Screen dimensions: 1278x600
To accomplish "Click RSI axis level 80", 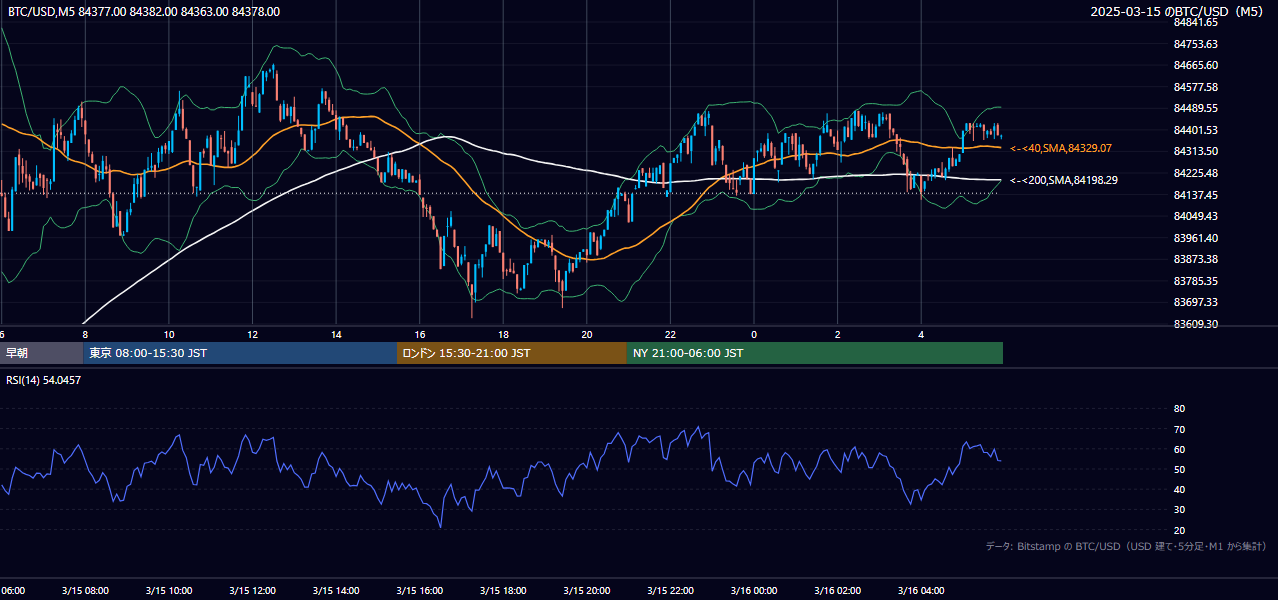I will coord(1179,409).
